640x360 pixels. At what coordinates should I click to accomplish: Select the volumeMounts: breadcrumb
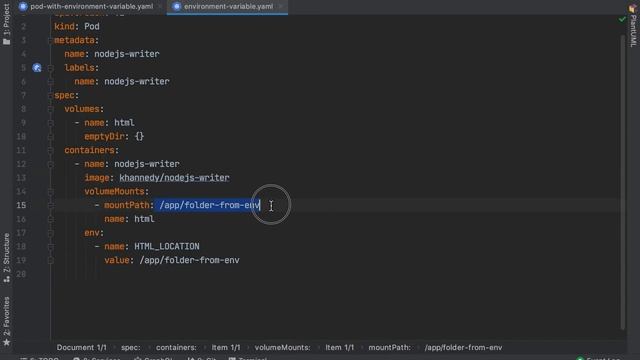pos(282,347)
